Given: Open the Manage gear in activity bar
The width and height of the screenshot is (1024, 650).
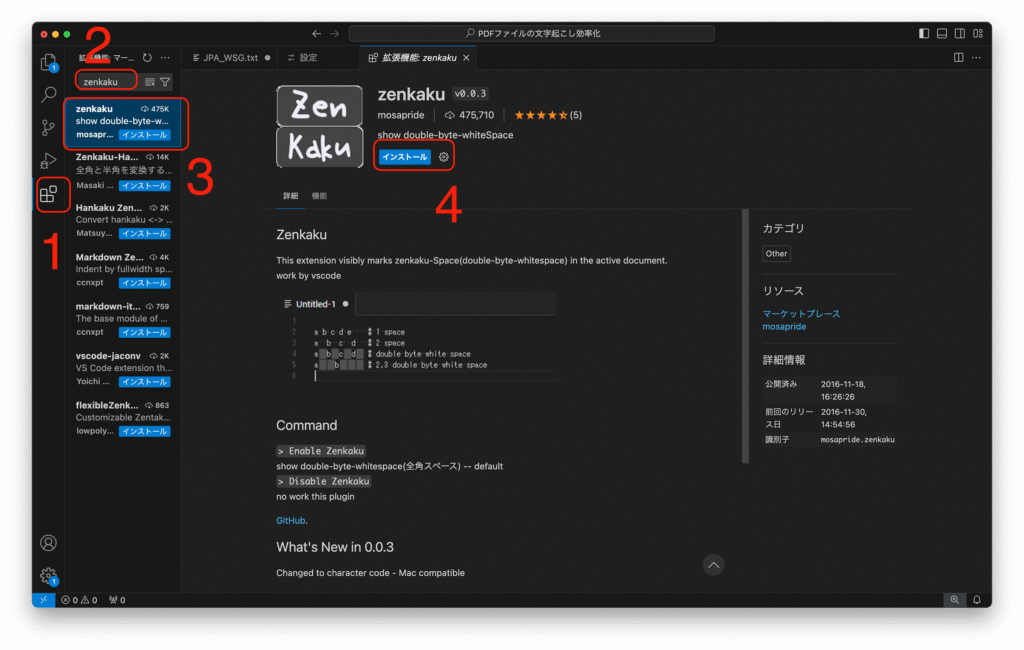Looking at the screenshot, I should (48, 576).
